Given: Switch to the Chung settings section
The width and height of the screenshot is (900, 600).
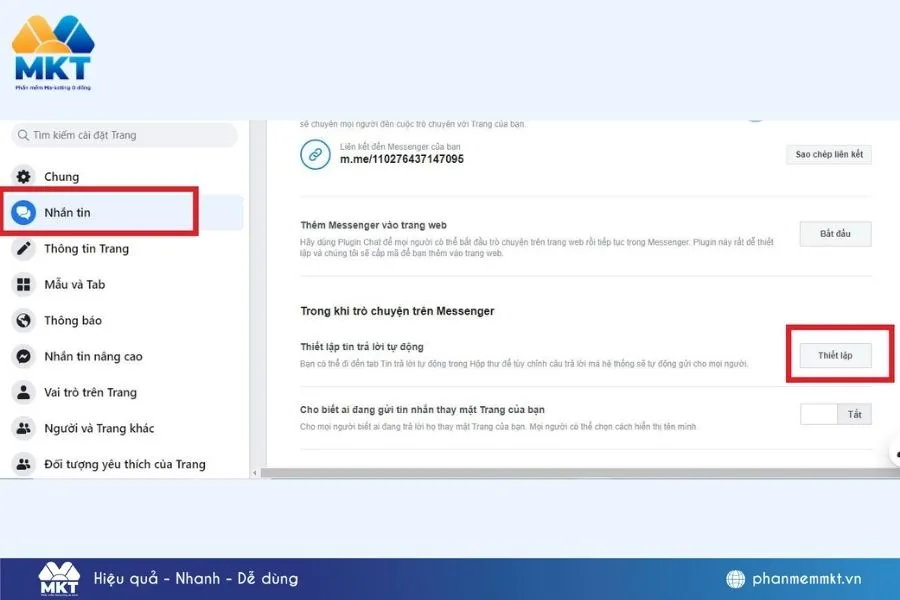Looking at the screenshot, I should click(x=62, y=176).
